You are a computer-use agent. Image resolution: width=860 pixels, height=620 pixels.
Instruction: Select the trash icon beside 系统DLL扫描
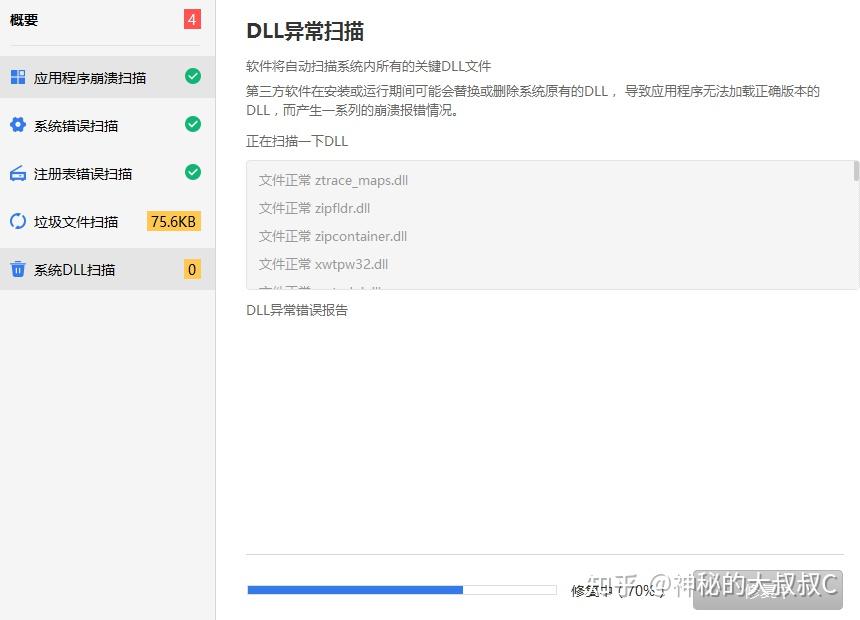click(x=18, y=269)
